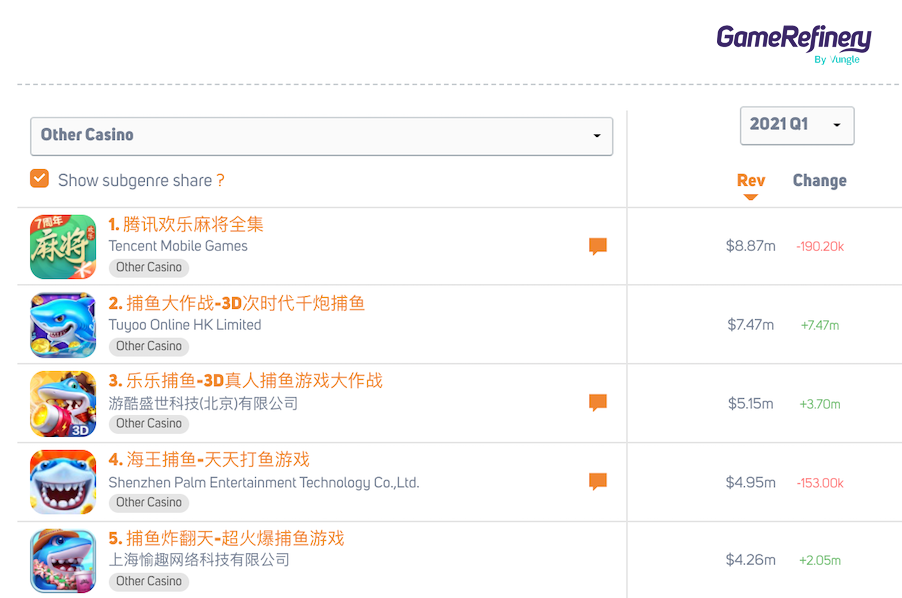The width and height of the screenshot is (902, 598).
Task: Click the GameRefinery logo
Action: [x=793, y=42]
